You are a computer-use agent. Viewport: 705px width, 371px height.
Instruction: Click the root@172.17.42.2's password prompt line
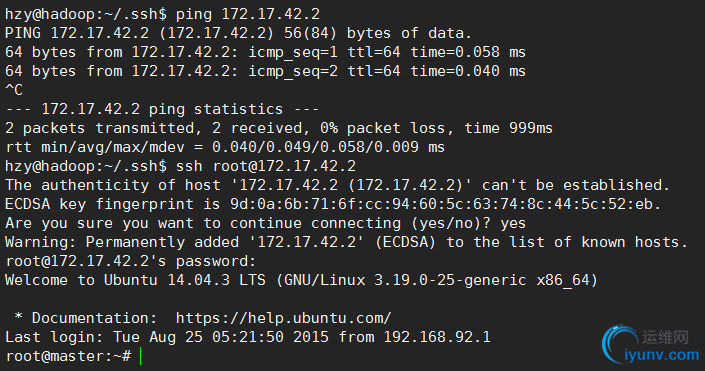coord(130,261)
